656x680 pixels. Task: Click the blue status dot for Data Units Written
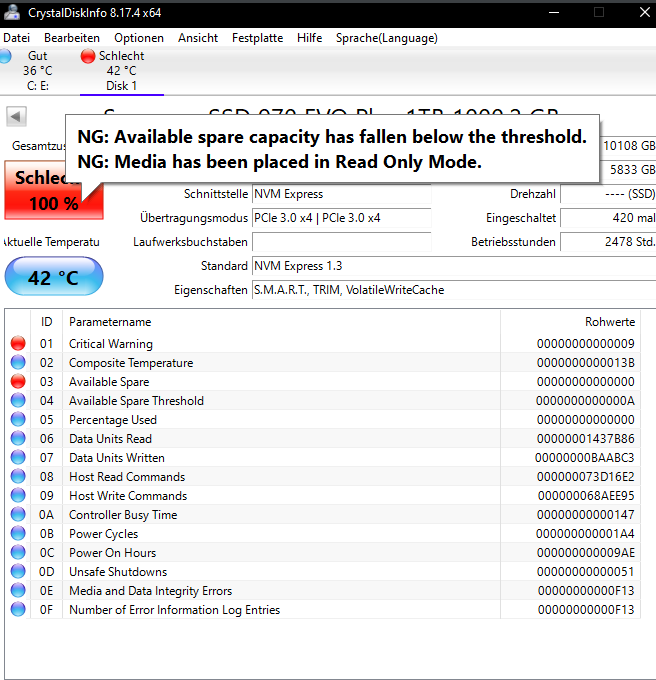18,458
